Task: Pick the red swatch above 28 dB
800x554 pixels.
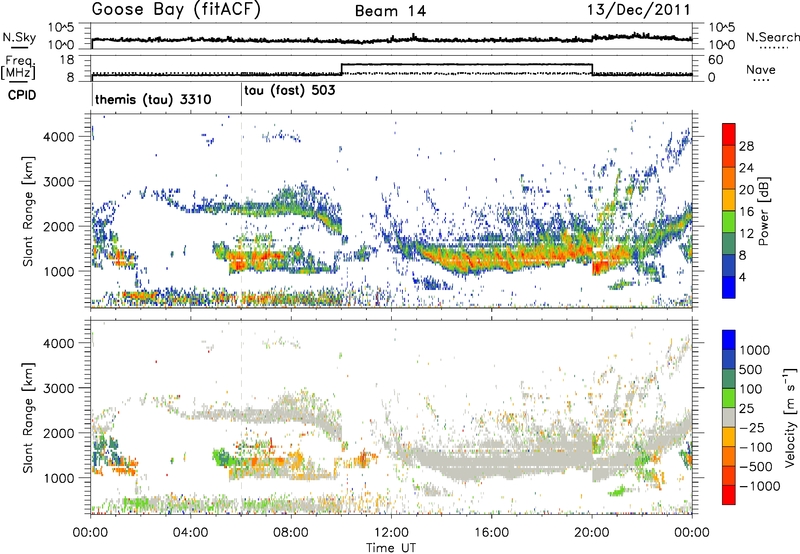Action: point(729,134)
